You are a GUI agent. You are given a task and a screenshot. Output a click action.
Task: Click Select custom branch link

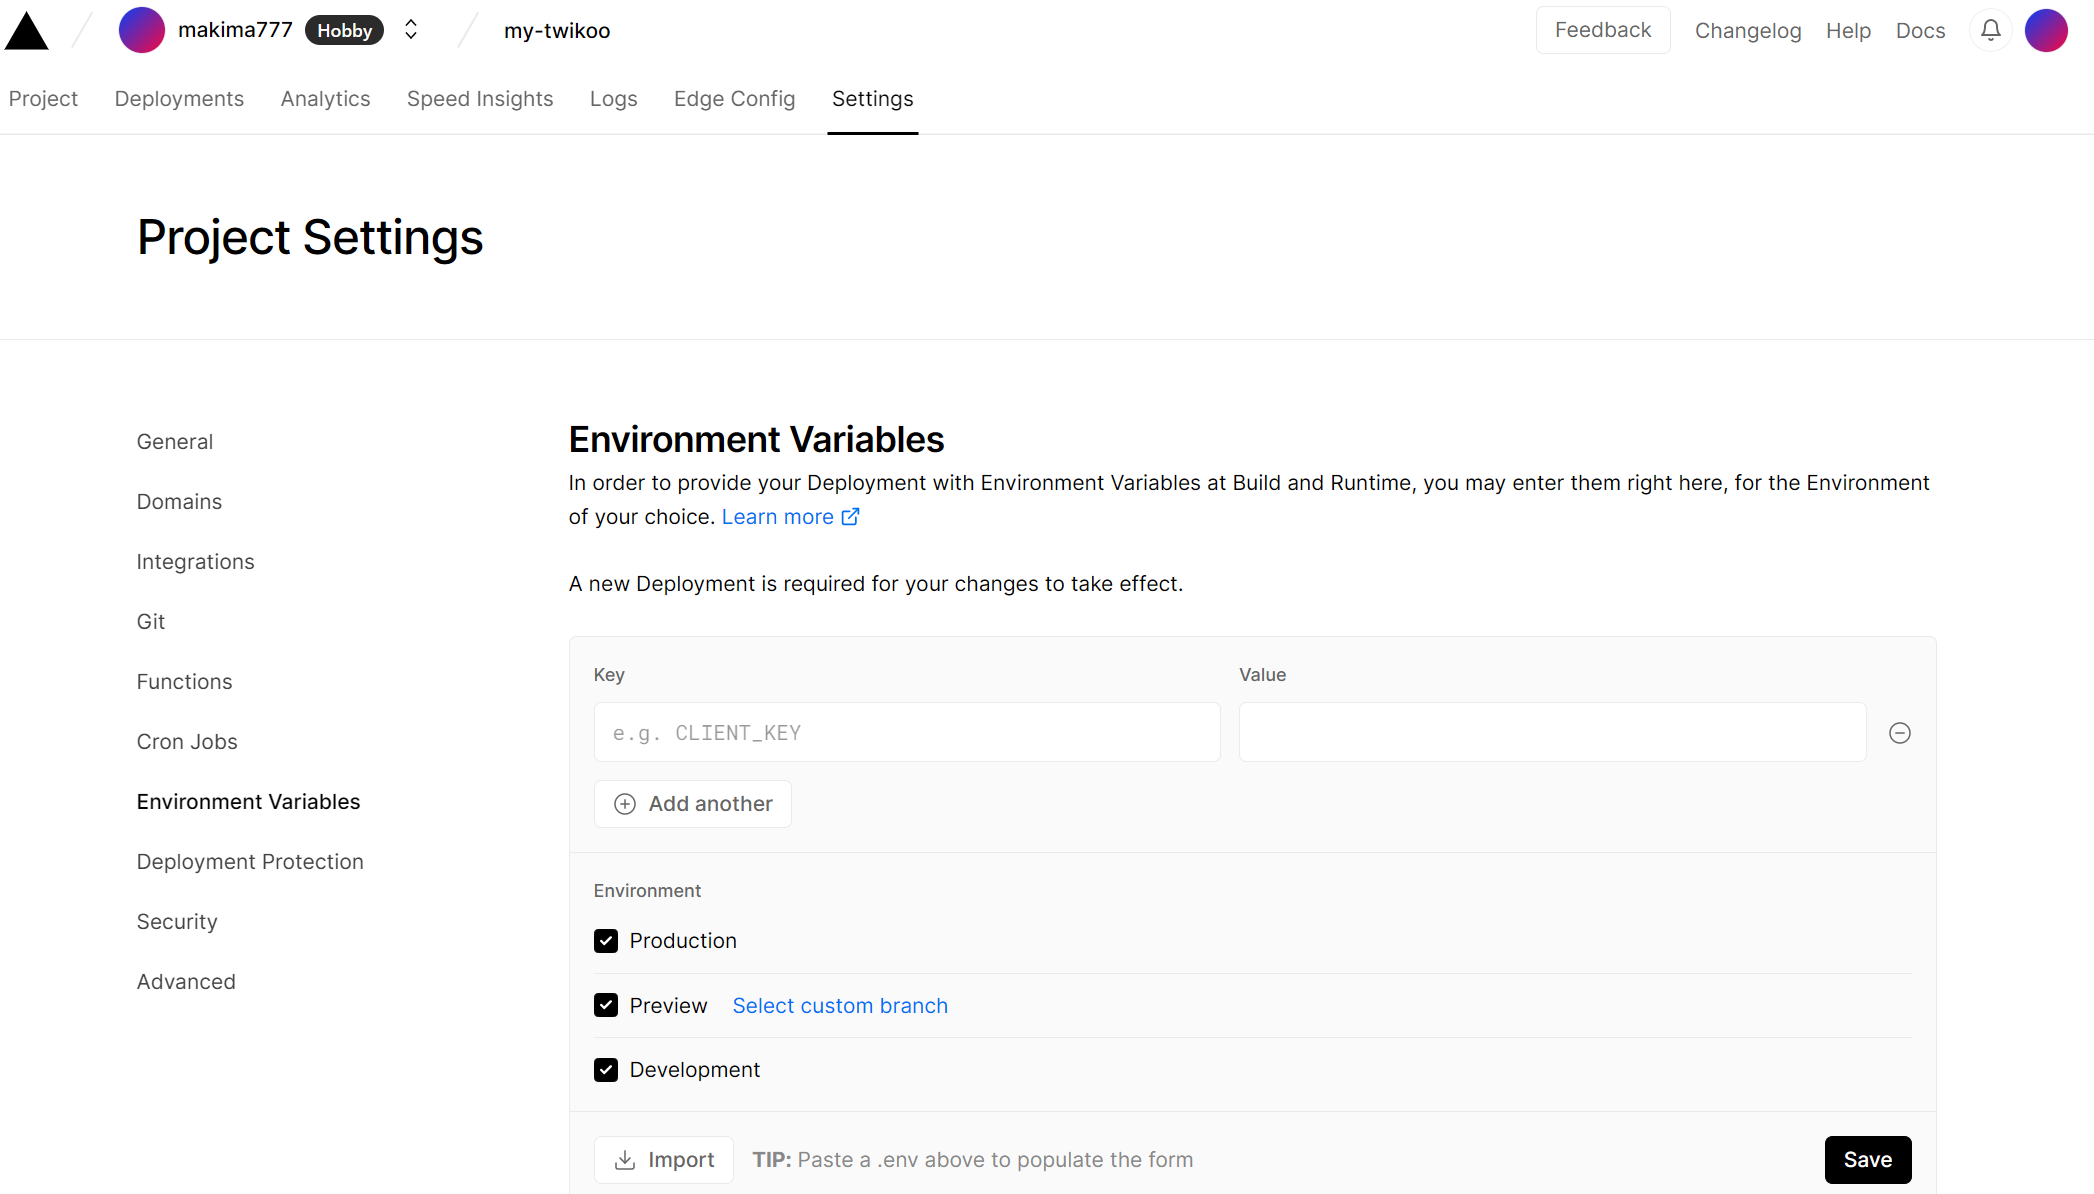[840, 1006]
